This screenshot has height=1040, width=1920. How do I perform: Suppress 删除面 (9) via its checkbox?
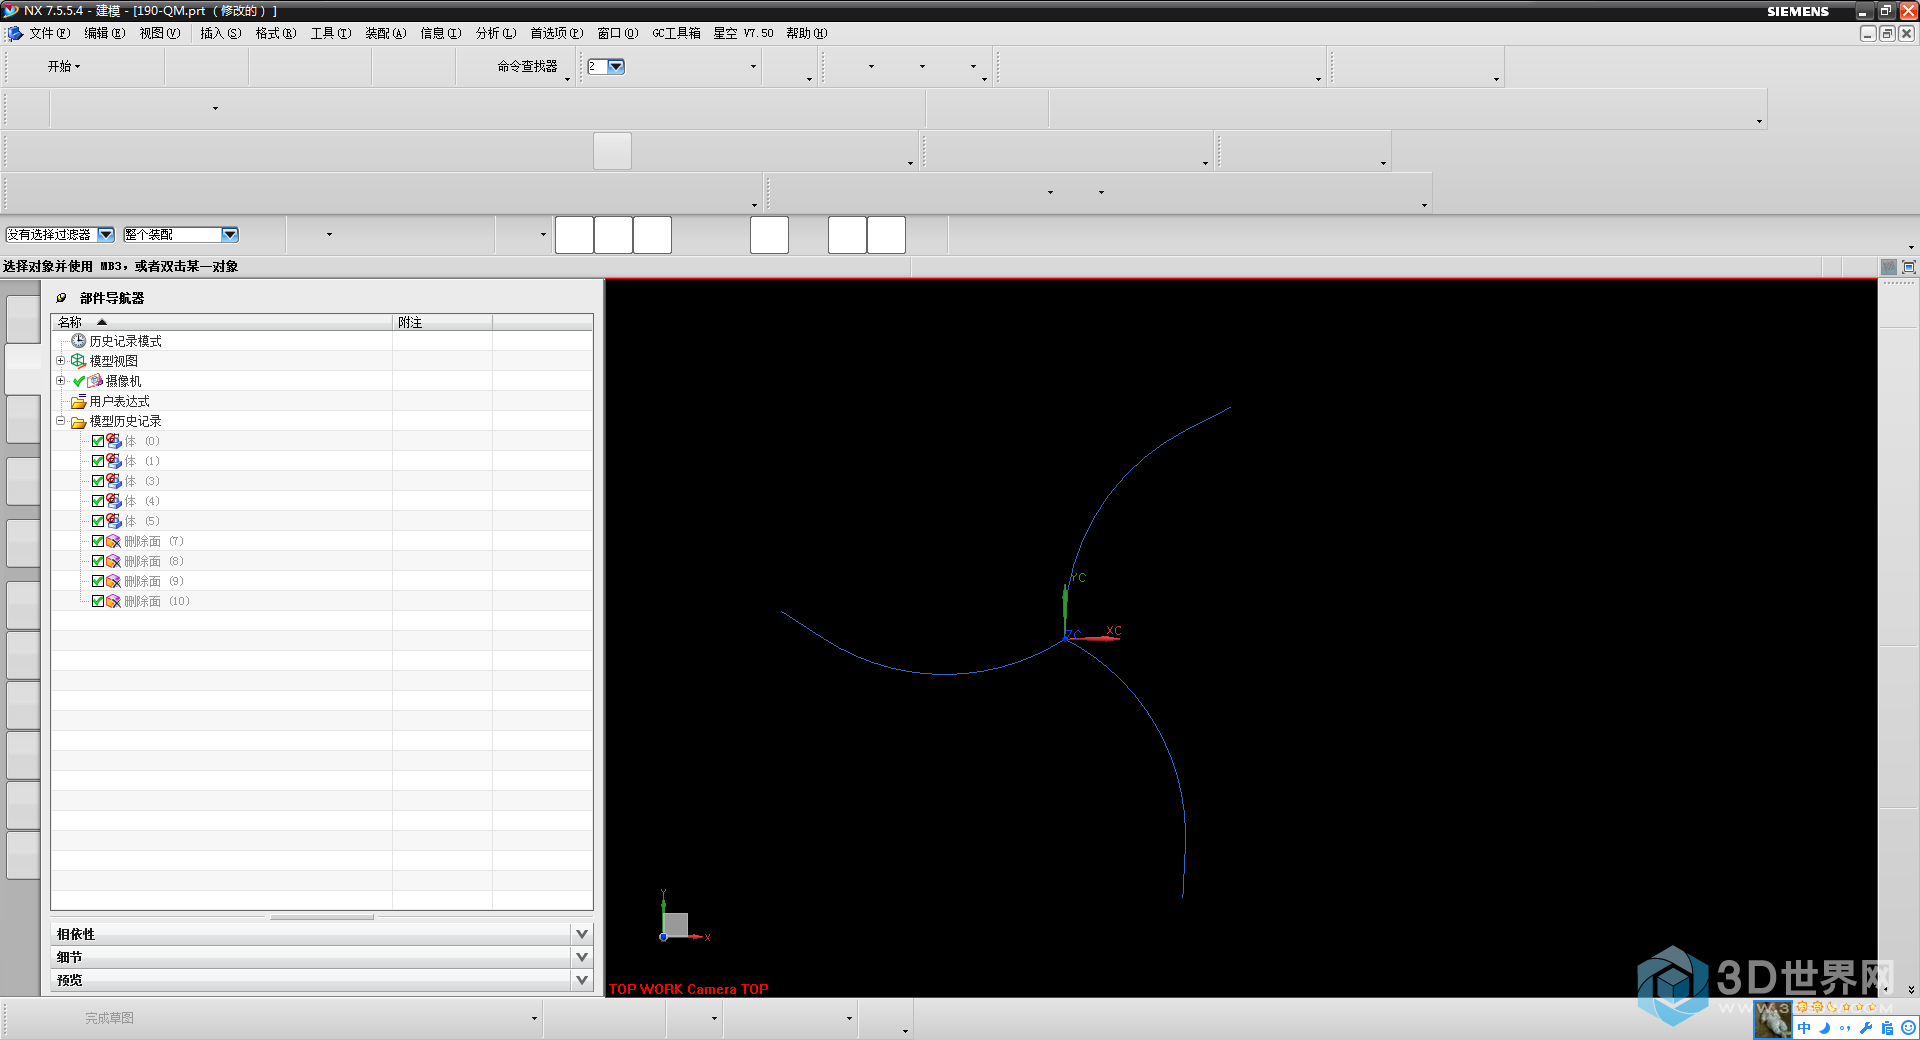(x=98, y=581)
